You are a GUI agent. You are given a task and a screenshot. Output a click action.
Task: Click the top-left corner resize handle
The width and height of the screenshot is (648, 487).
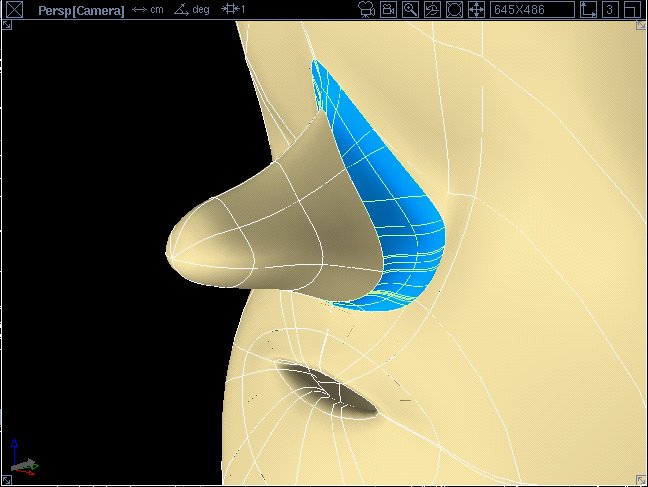pyautogui.click(x=7, y=25)
